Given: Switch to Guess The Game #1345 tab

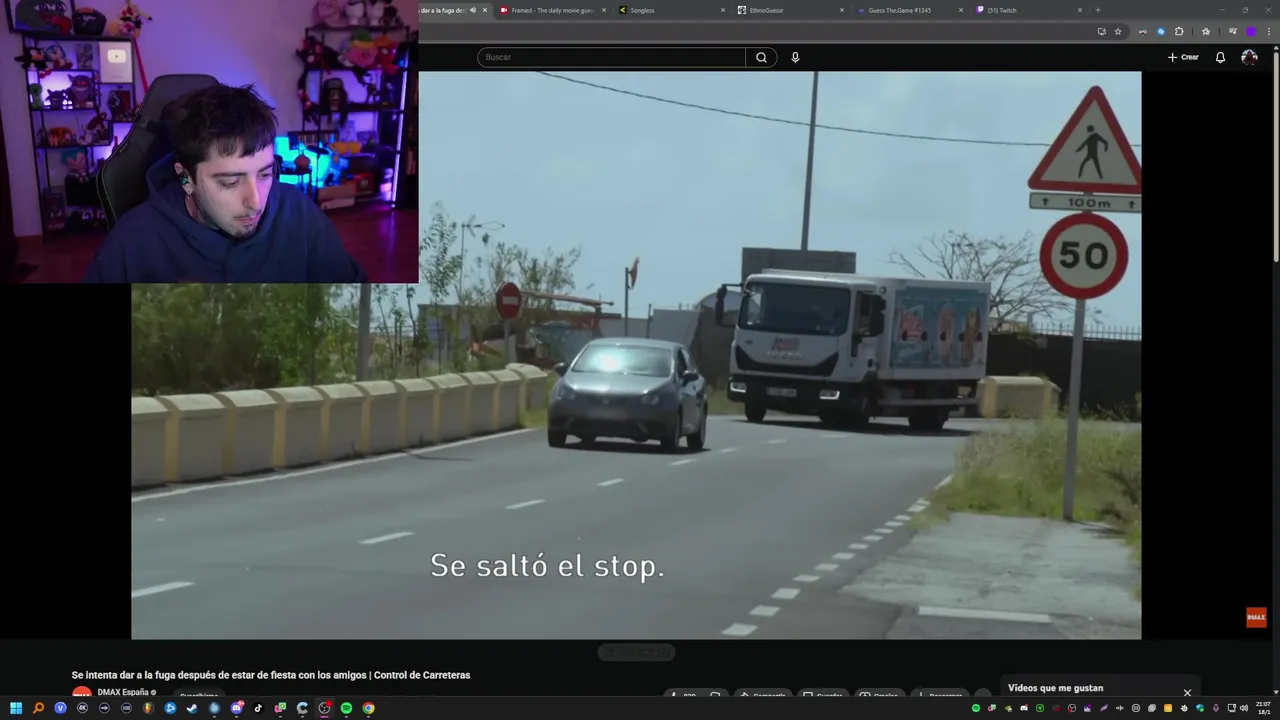Looking at the screenshot, I should [x=908, y=10].
